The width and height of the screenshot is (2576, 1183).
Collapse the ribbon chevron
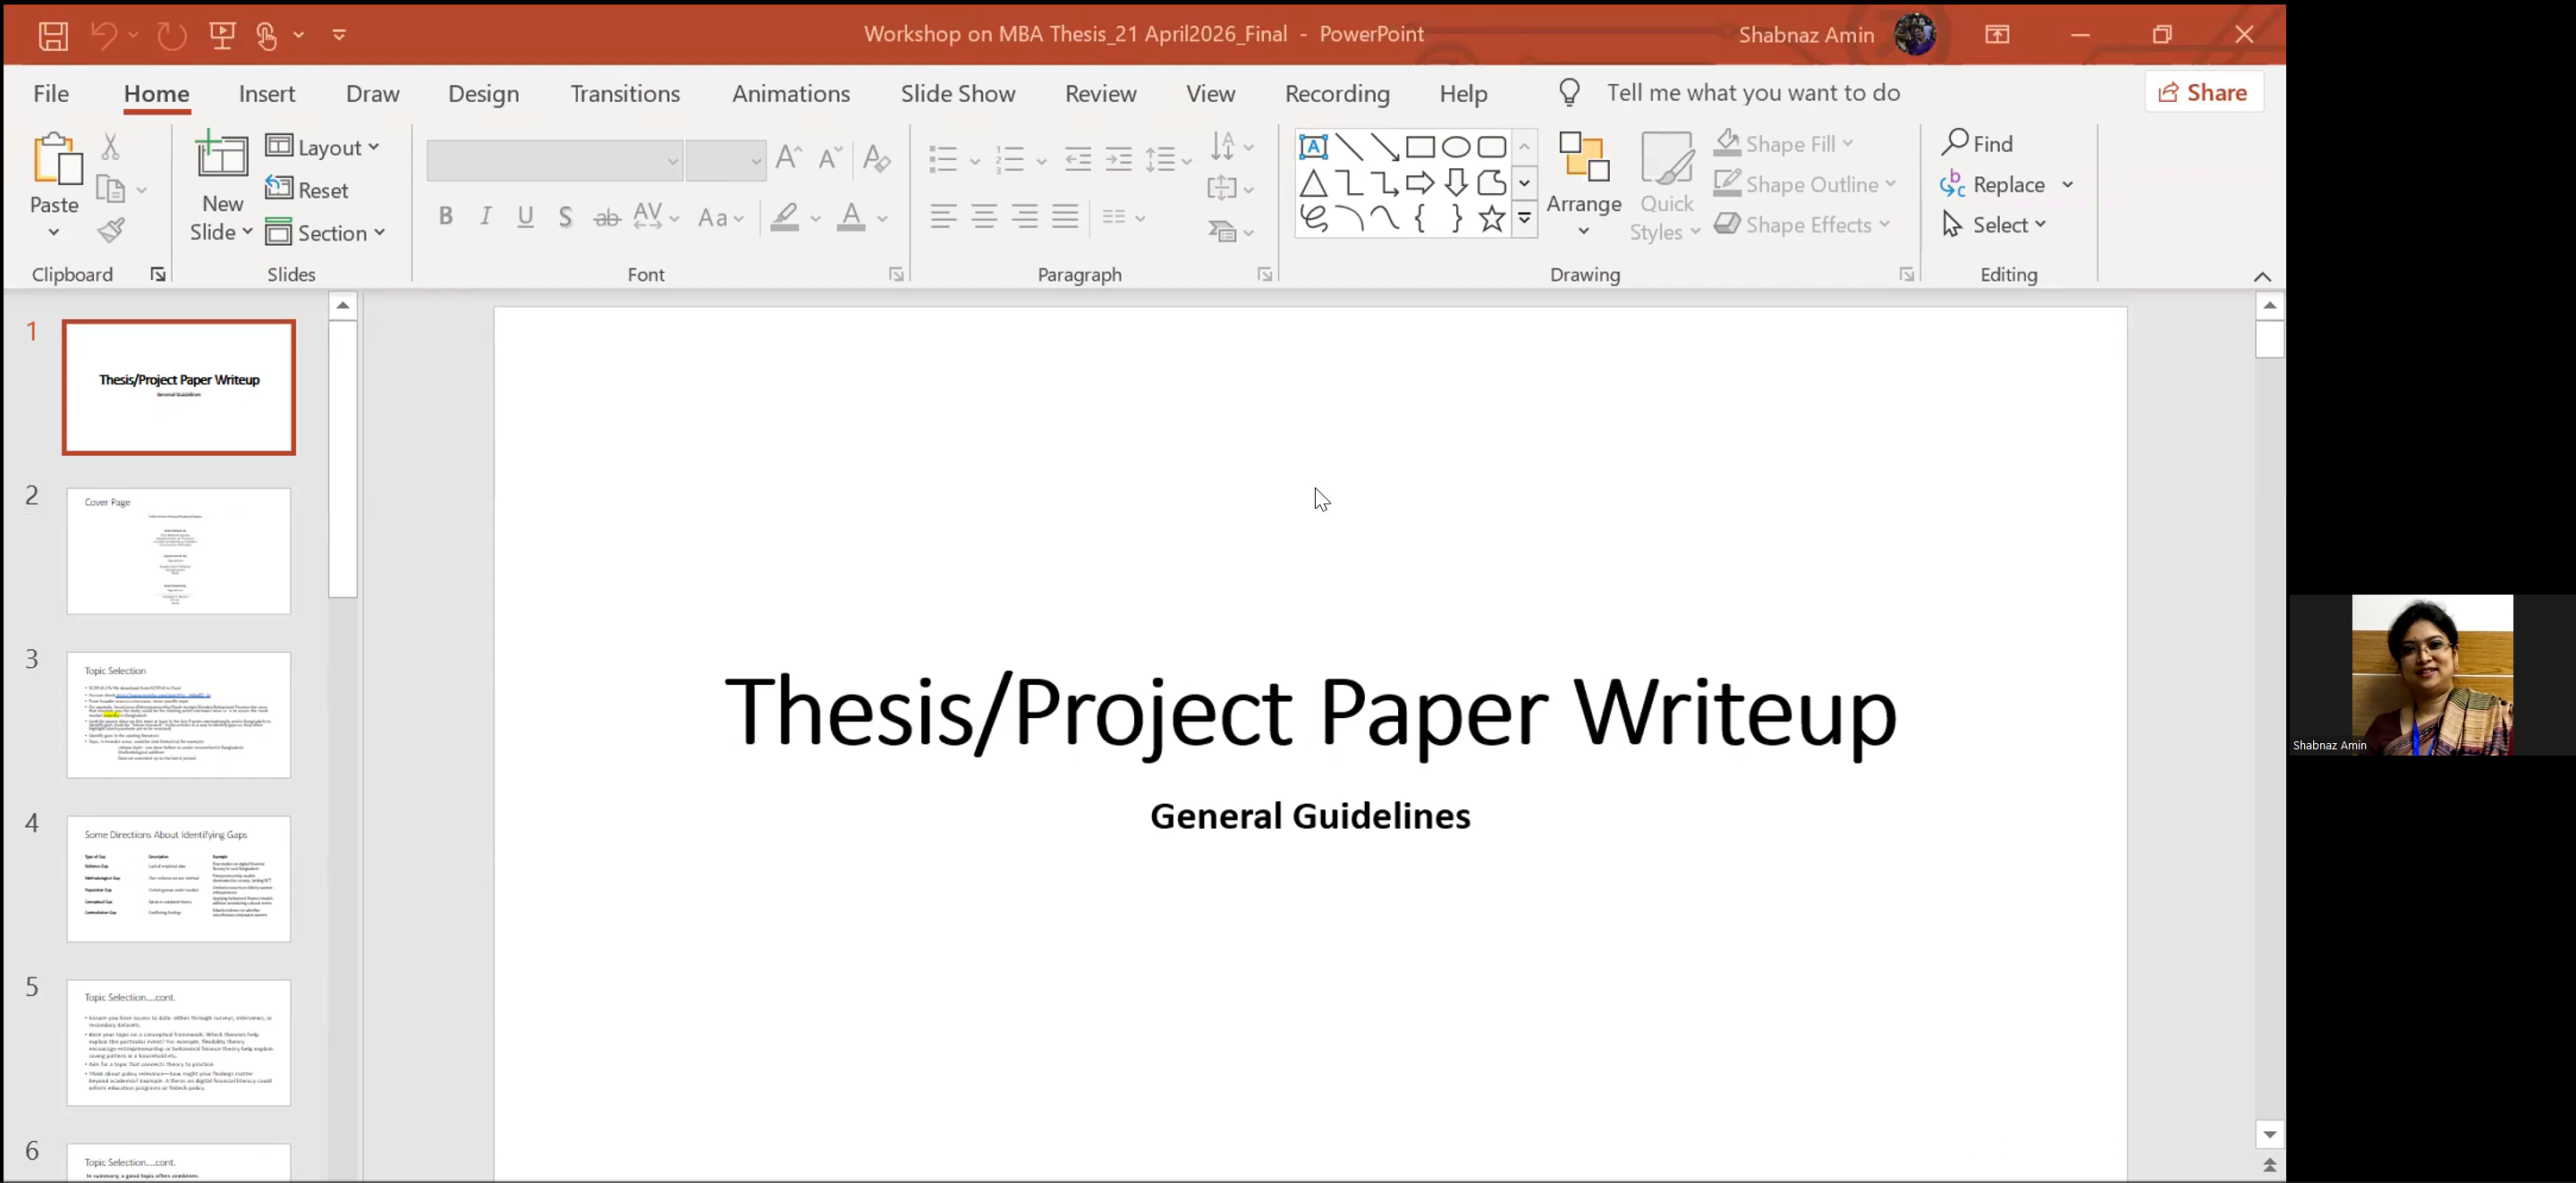pos(2262,277)
